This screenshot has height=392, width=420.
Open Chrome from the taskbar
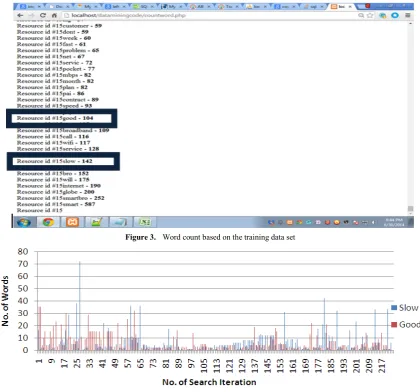[x=48, y=222]
